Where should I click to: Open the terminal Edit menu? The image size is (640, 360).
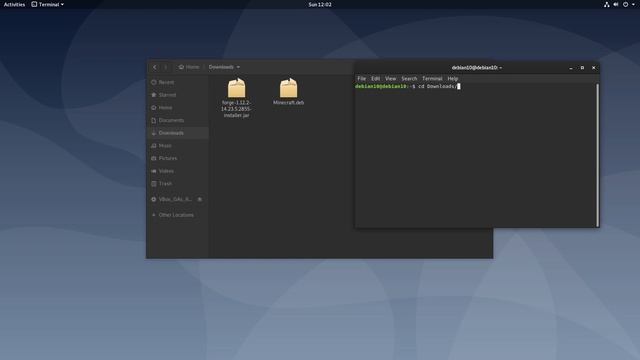[376, 78]
